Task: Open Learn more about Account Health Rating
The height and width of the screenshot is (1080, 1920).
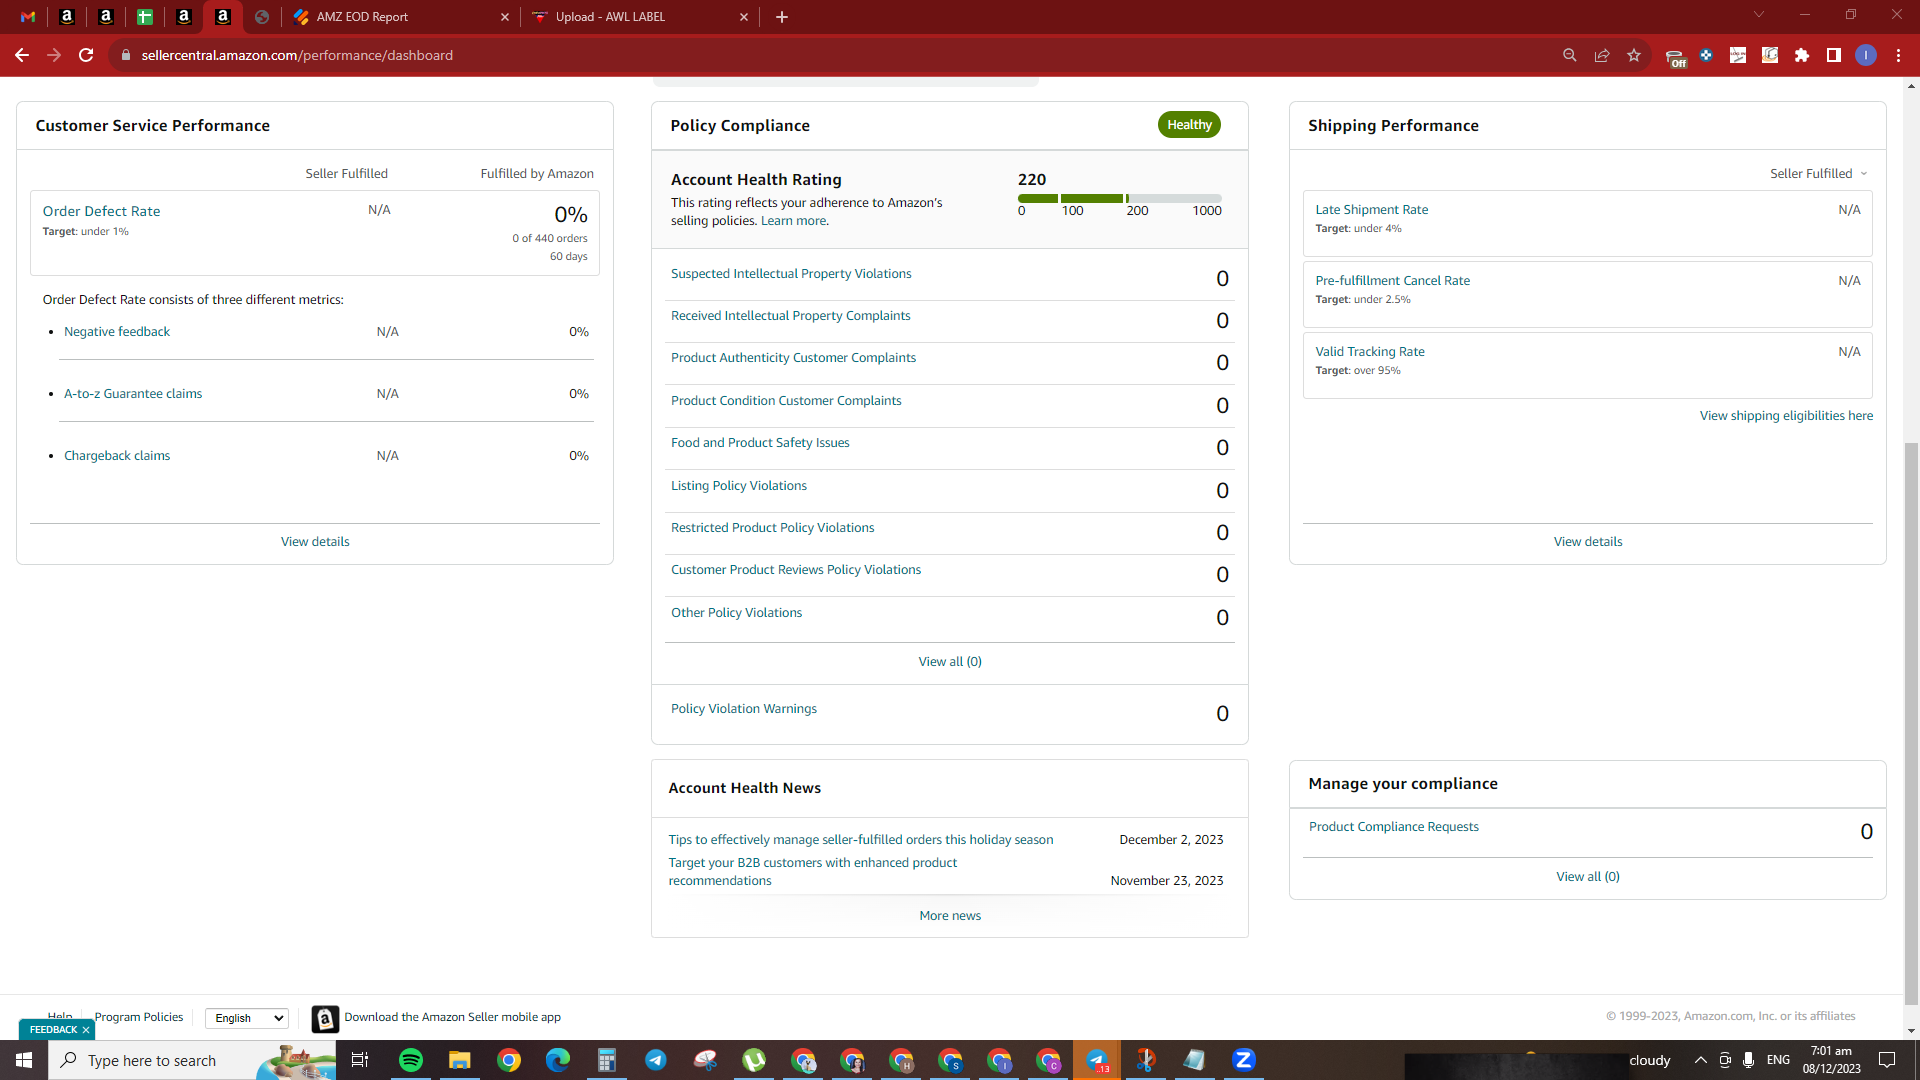Action: (794, 221)
